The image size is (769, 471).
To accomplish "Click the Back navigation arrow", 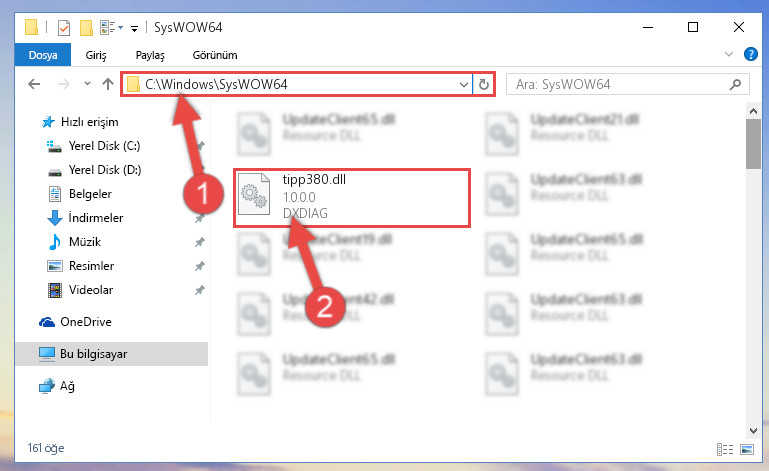I will (x=34, y=84).
